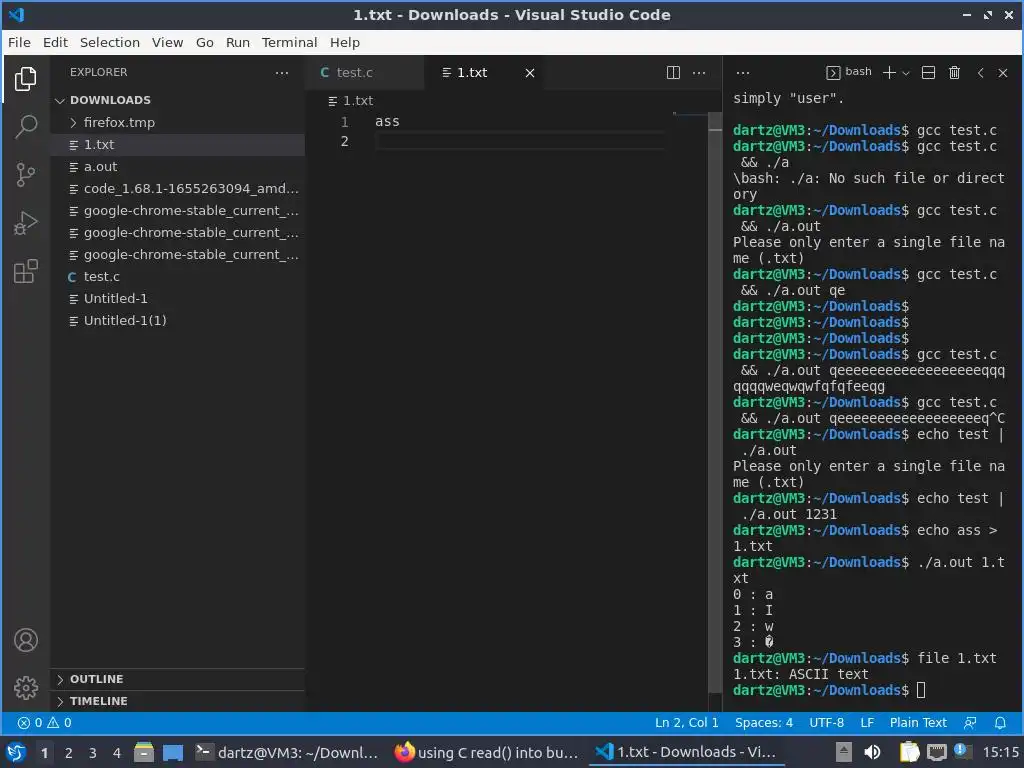This screenshot has width=1024, height=768.
Task: Create a new terminal with plus icon
Action: 889,72
